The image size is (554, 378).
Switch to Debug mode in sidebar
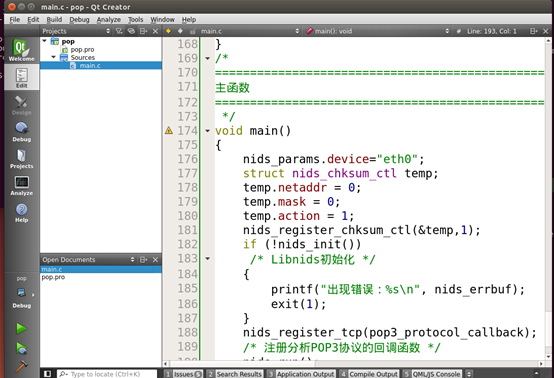(x=22, y=132)
